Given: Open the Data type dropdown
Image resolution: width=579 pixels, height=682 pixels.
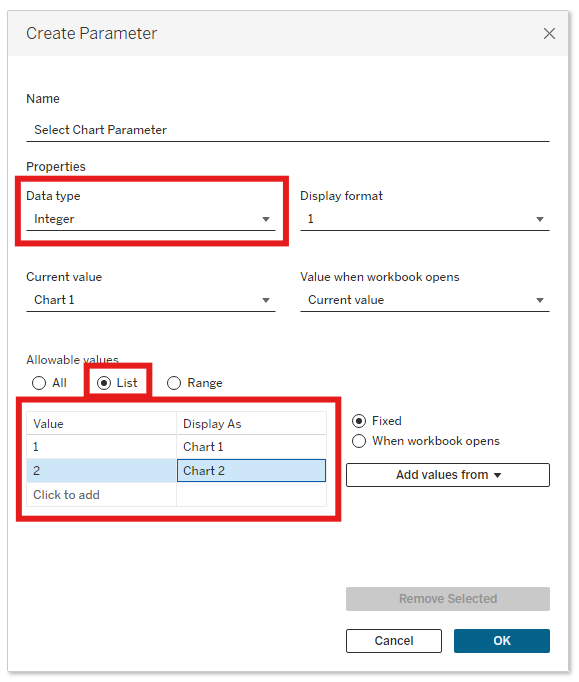Looking at the screenshot, I should click(x=151, y=219).
